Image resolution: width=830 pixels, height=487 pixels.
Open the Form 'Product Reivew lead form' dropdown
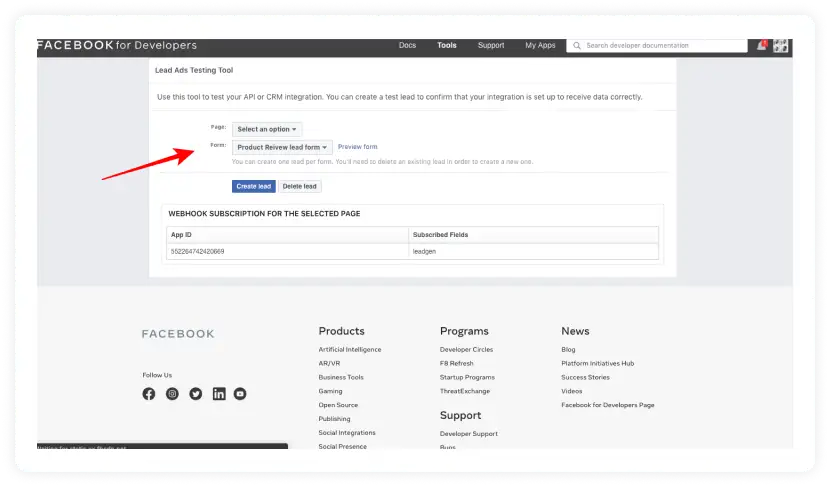[282, 147]
